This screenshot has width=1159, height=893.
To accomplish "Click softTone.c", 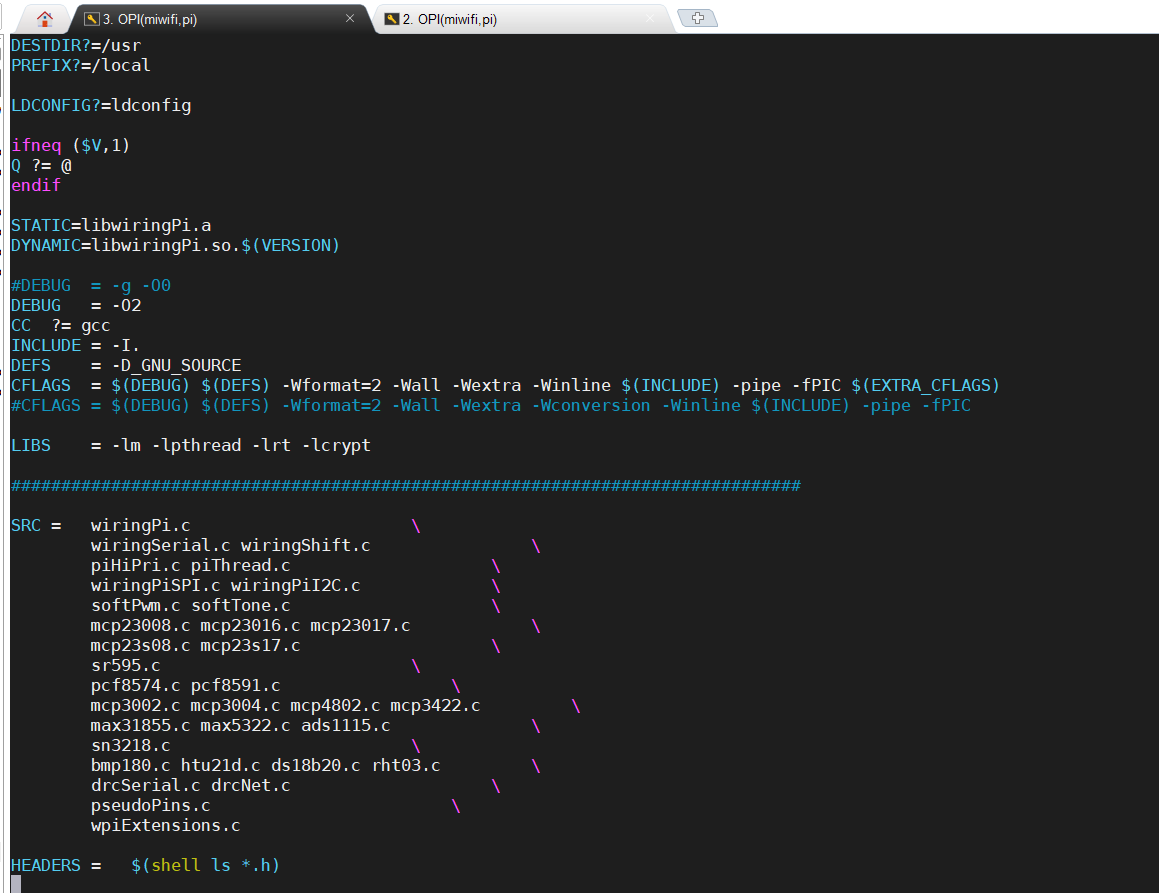I will [x=240, y=605].
